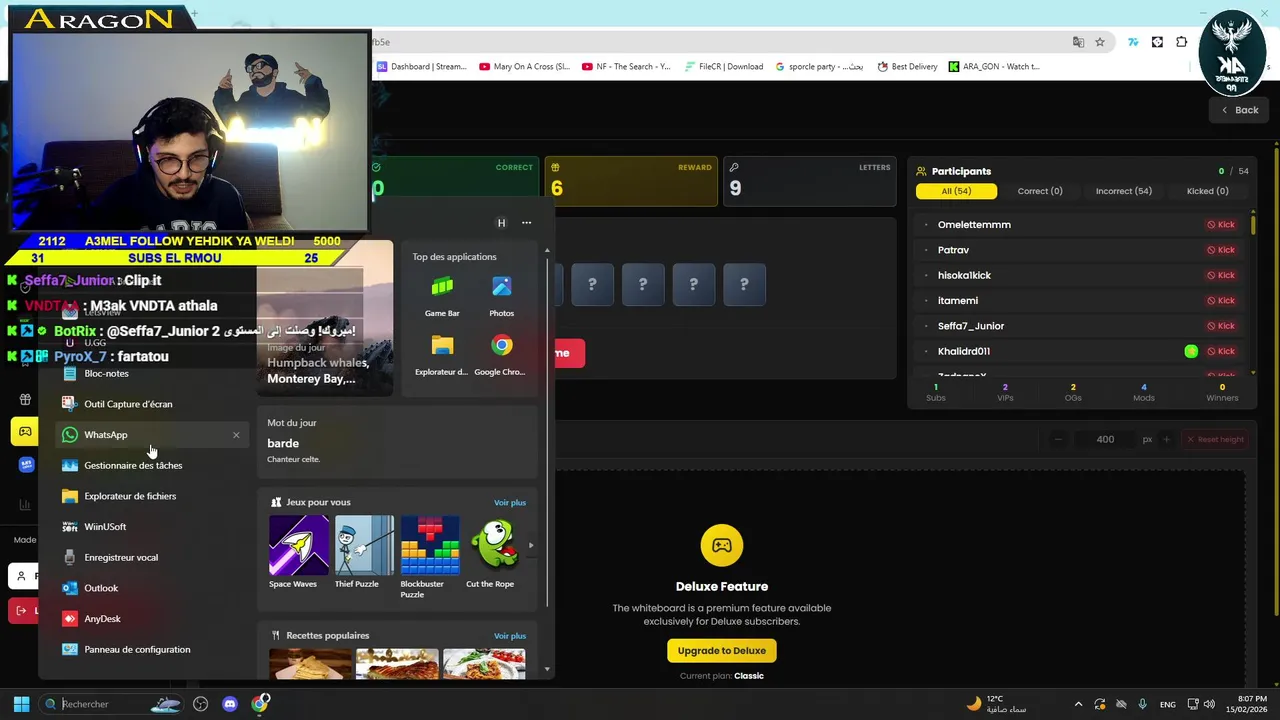Image resolution: width=1280 pixels, height=720 pixels.
Task: Click the Back button
Action: [1238, 110]
